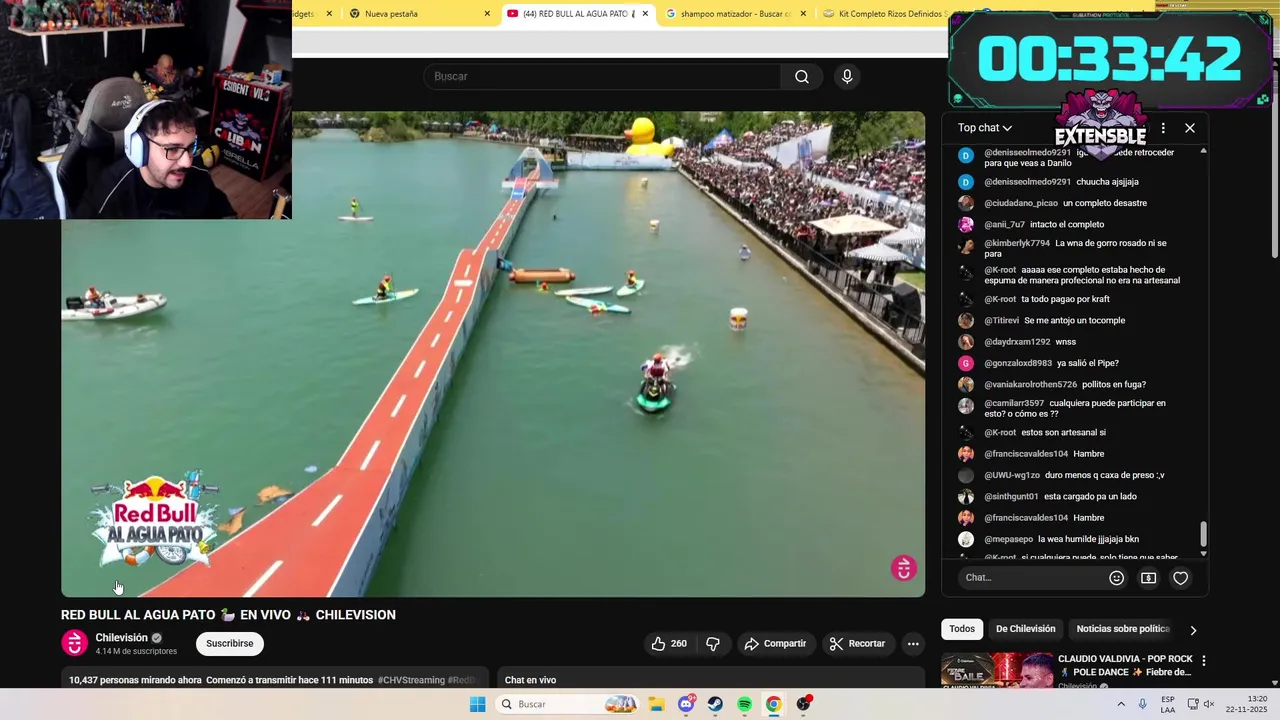Image resolution: width=1280 pixels, height=720 pixels.
Task: Click @daydrxam1292 'wnss' message
Action: click(x=1030, y=342)
